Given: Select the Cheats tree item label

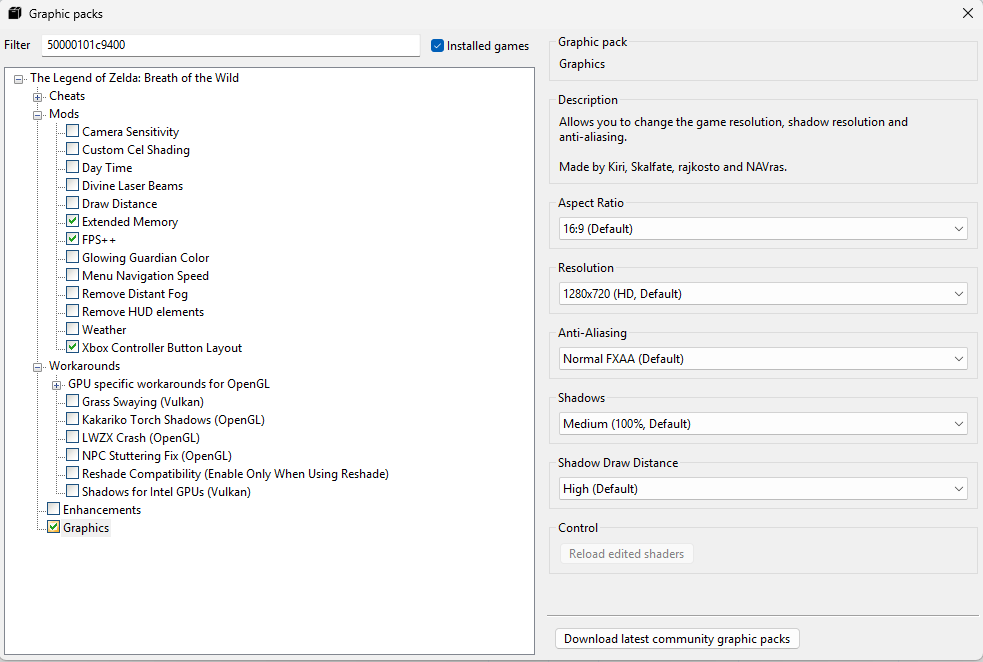Looking at the screenshot, I should (67, 96).
